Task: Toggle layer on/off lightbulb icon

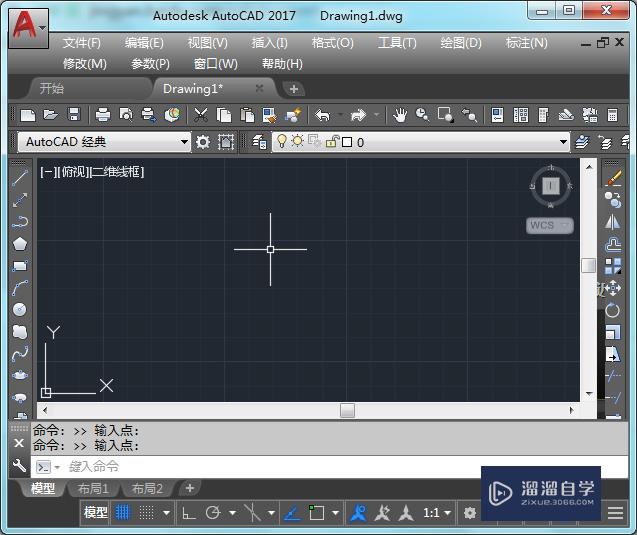Action: tap(281, 141)
